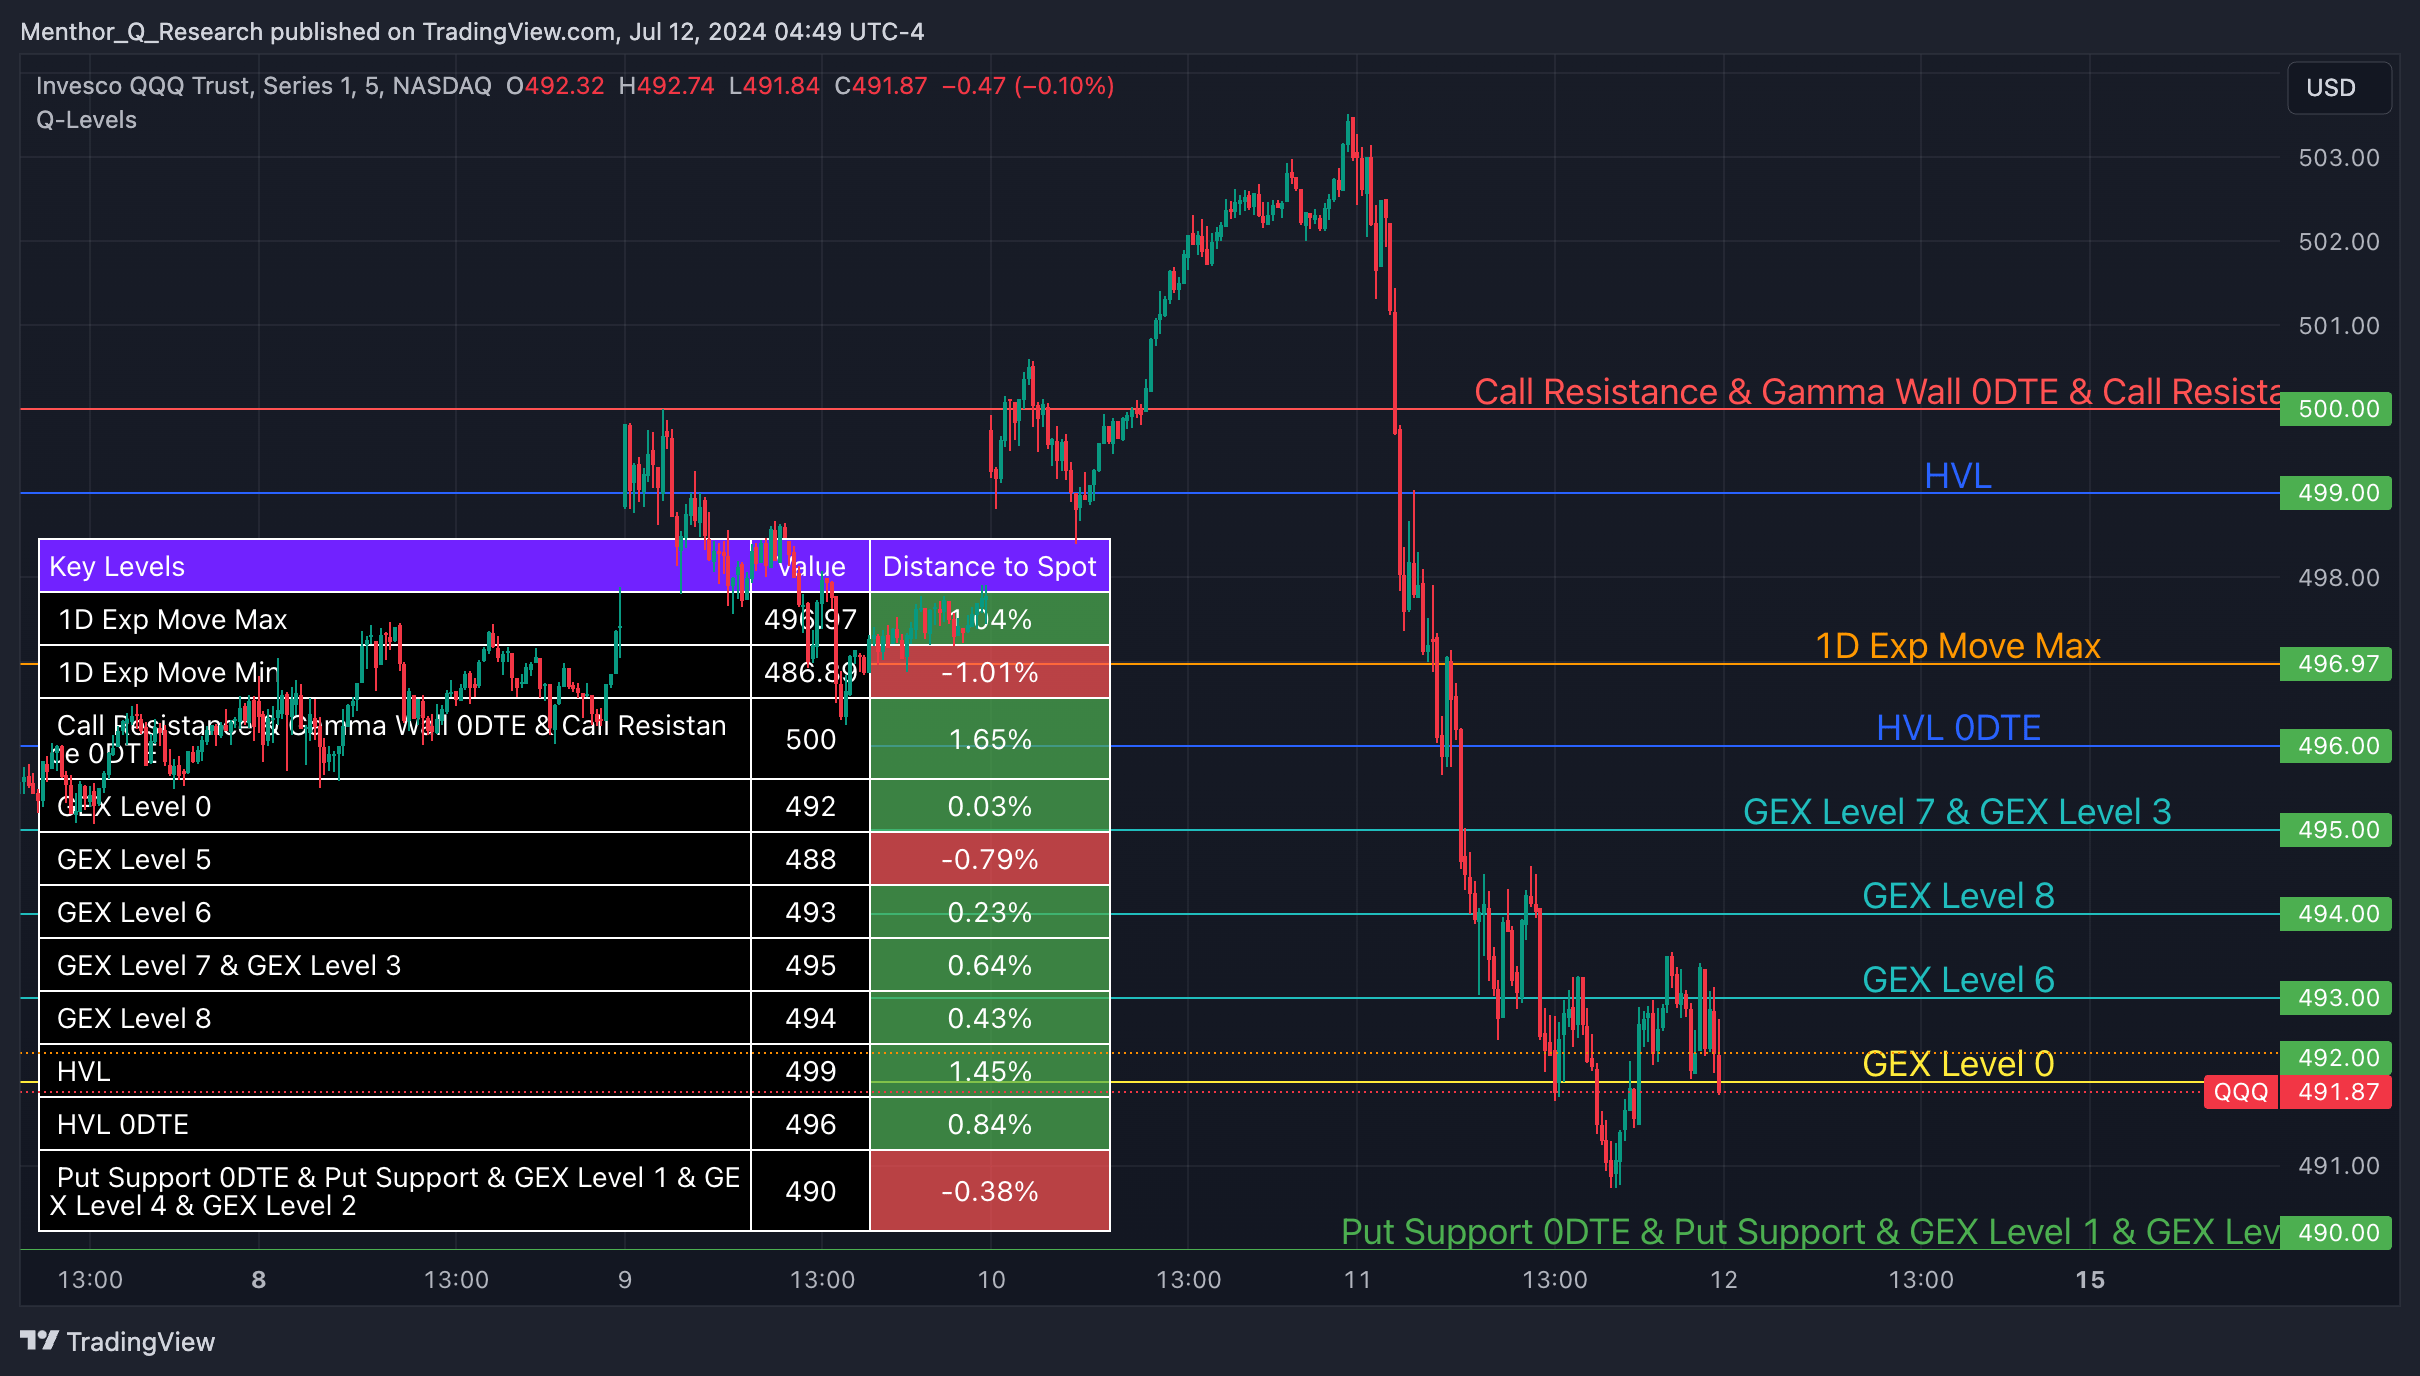Viewport: 2420px width, 1376px height.
Task: Click the red Call Resistance chart label
Action: pyautogui.click(x=1877, y=392)
